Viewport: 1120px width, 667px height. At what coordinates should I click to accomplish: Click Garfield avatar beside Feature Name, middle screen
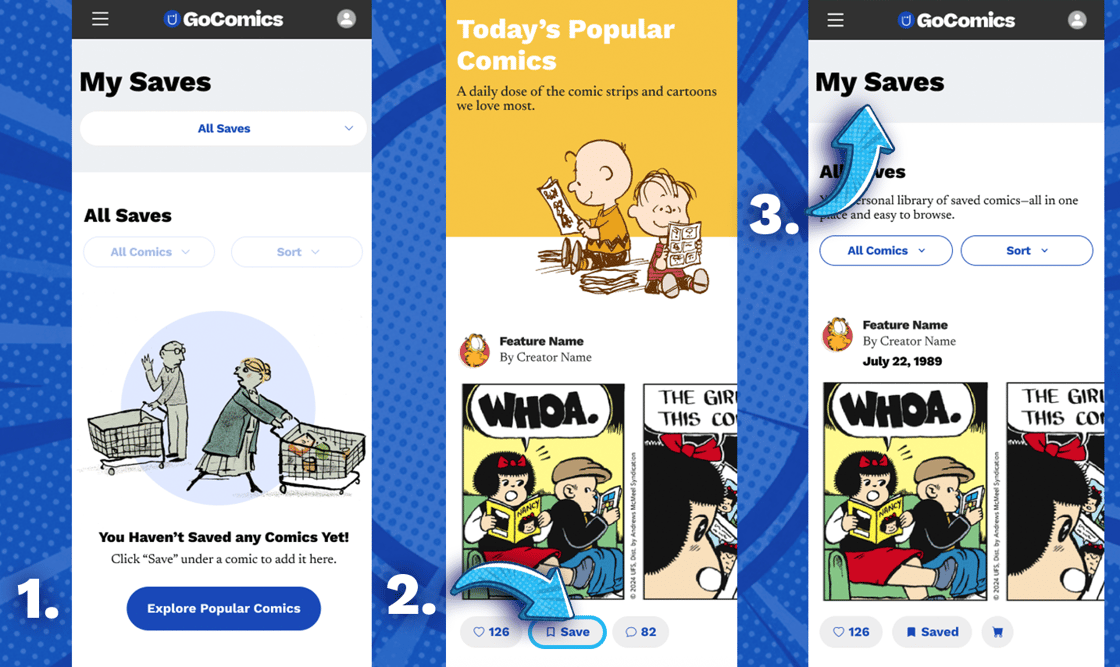point(474,350)
